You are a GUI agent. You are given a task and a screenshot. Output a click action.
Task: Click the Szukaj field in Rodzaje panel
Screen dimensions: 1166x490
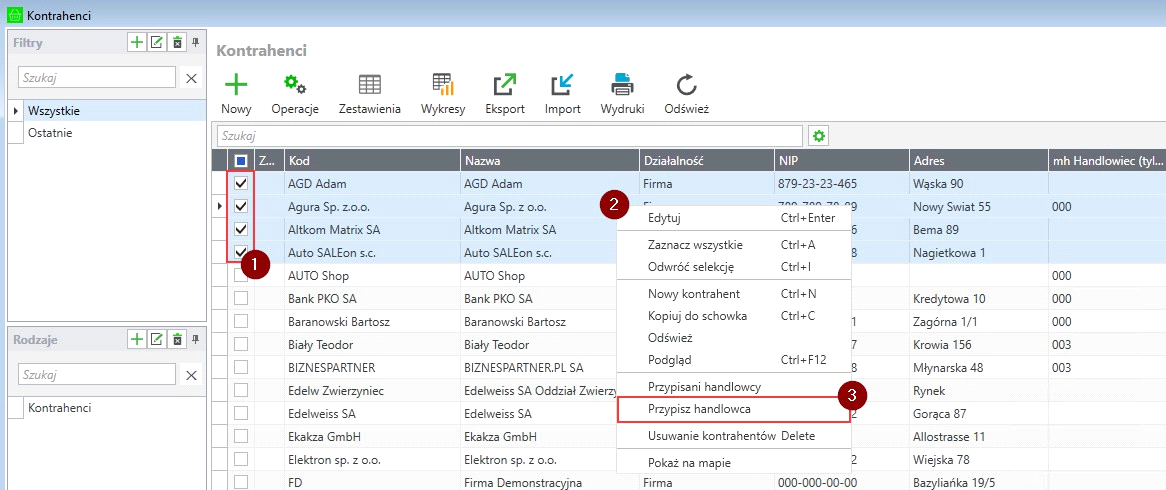point(97,374)
